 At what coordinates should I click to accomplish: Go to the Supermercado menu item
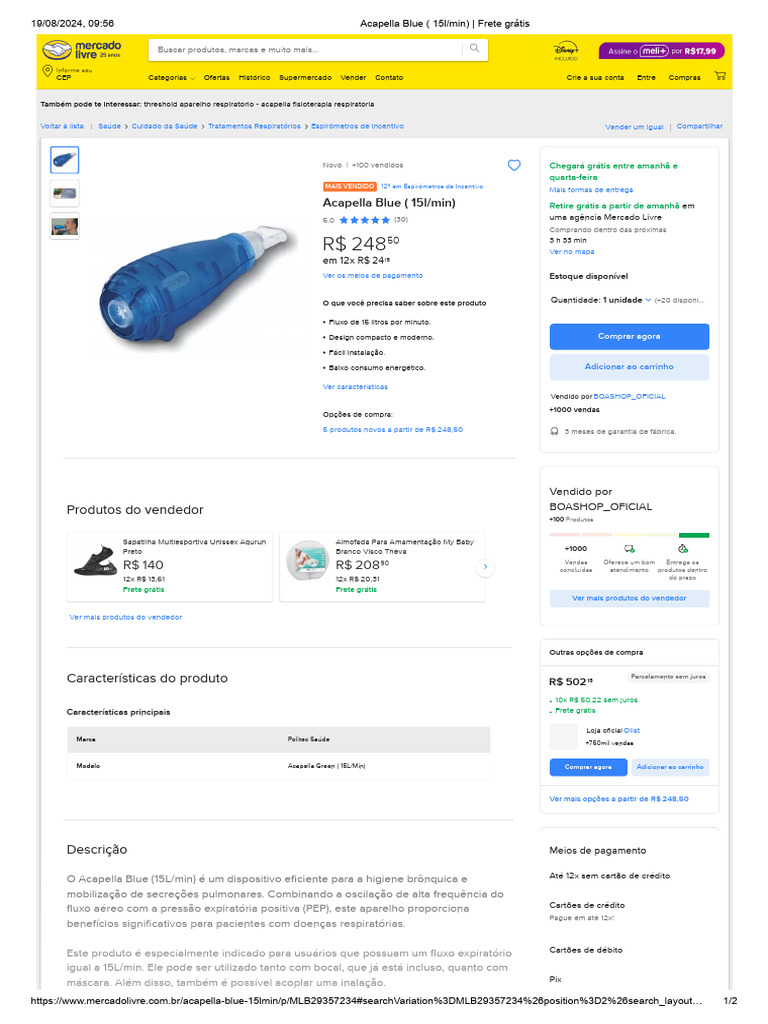tap(305, 77)
